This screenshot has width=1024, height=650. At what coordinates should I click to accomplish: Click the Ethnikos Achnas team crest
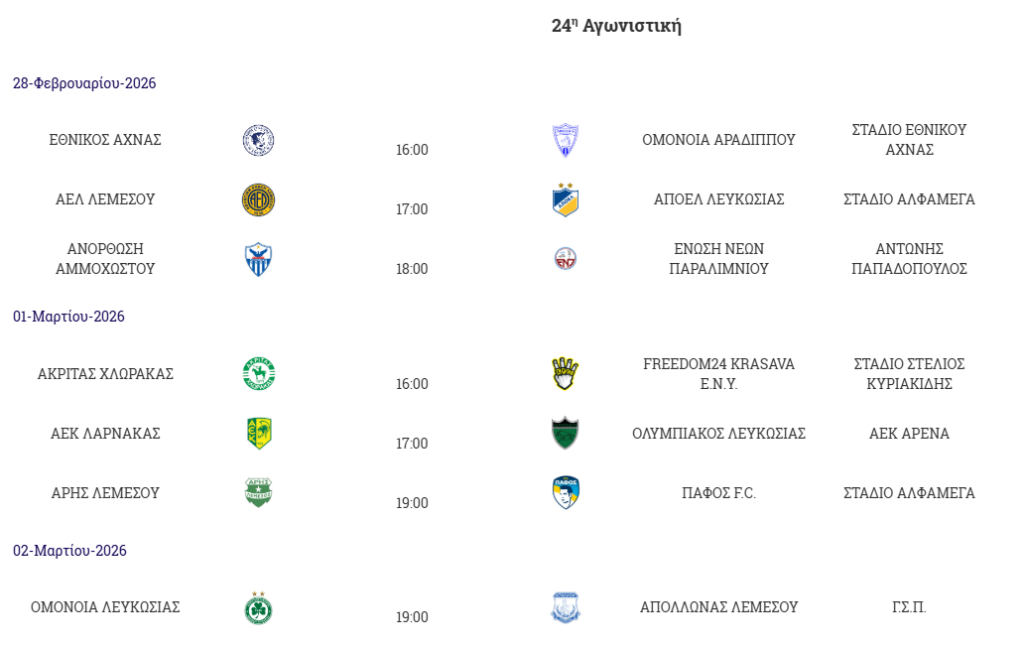pyautogui.click(x=258, y=141)
